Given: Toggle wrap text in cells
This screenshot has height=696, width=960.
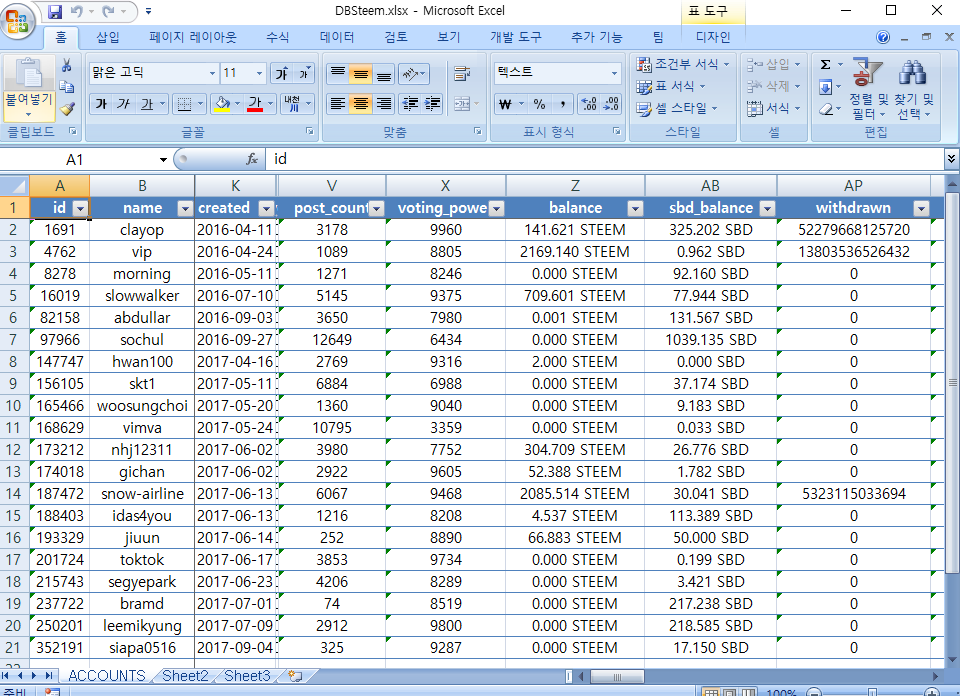Looking at the screenshot, I should coord(462,74).
